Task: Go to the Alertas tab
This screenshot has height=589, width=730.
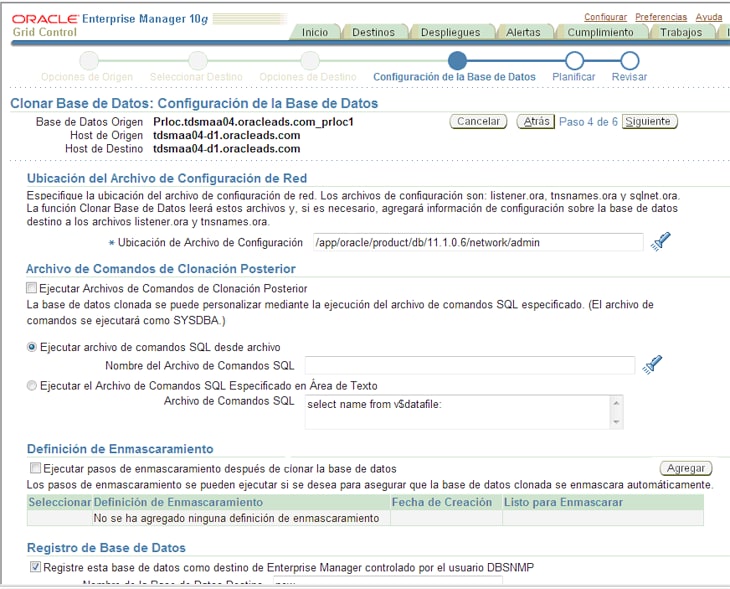Action: (x=523, y=32)
